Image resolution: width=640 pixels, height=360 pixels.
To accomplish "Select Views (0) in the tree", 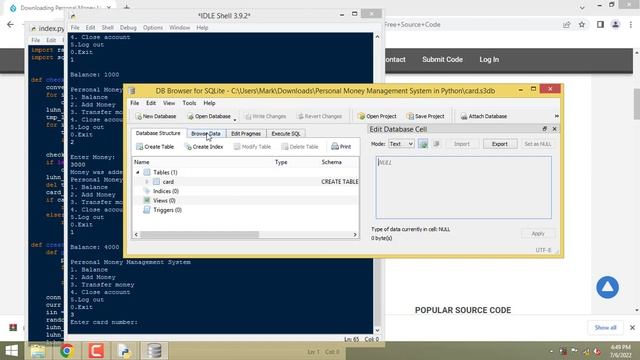I will (164, 200).
